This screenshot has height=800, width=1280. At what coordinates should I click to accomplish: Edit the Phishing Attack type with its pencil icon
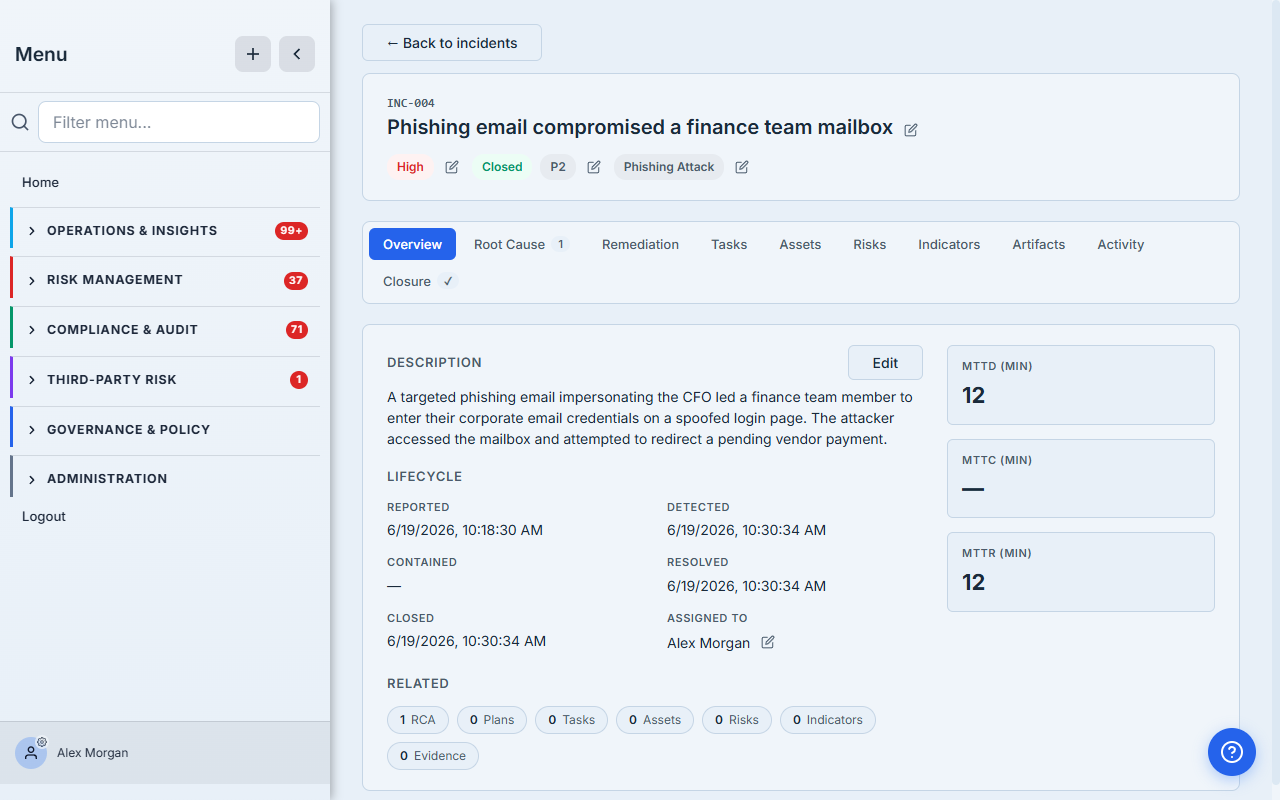click(742, 167)
